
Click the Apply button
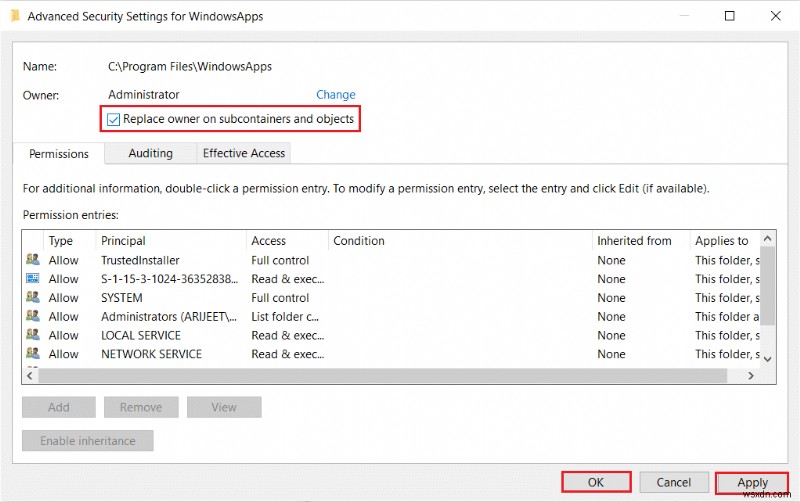pos(752,482)
